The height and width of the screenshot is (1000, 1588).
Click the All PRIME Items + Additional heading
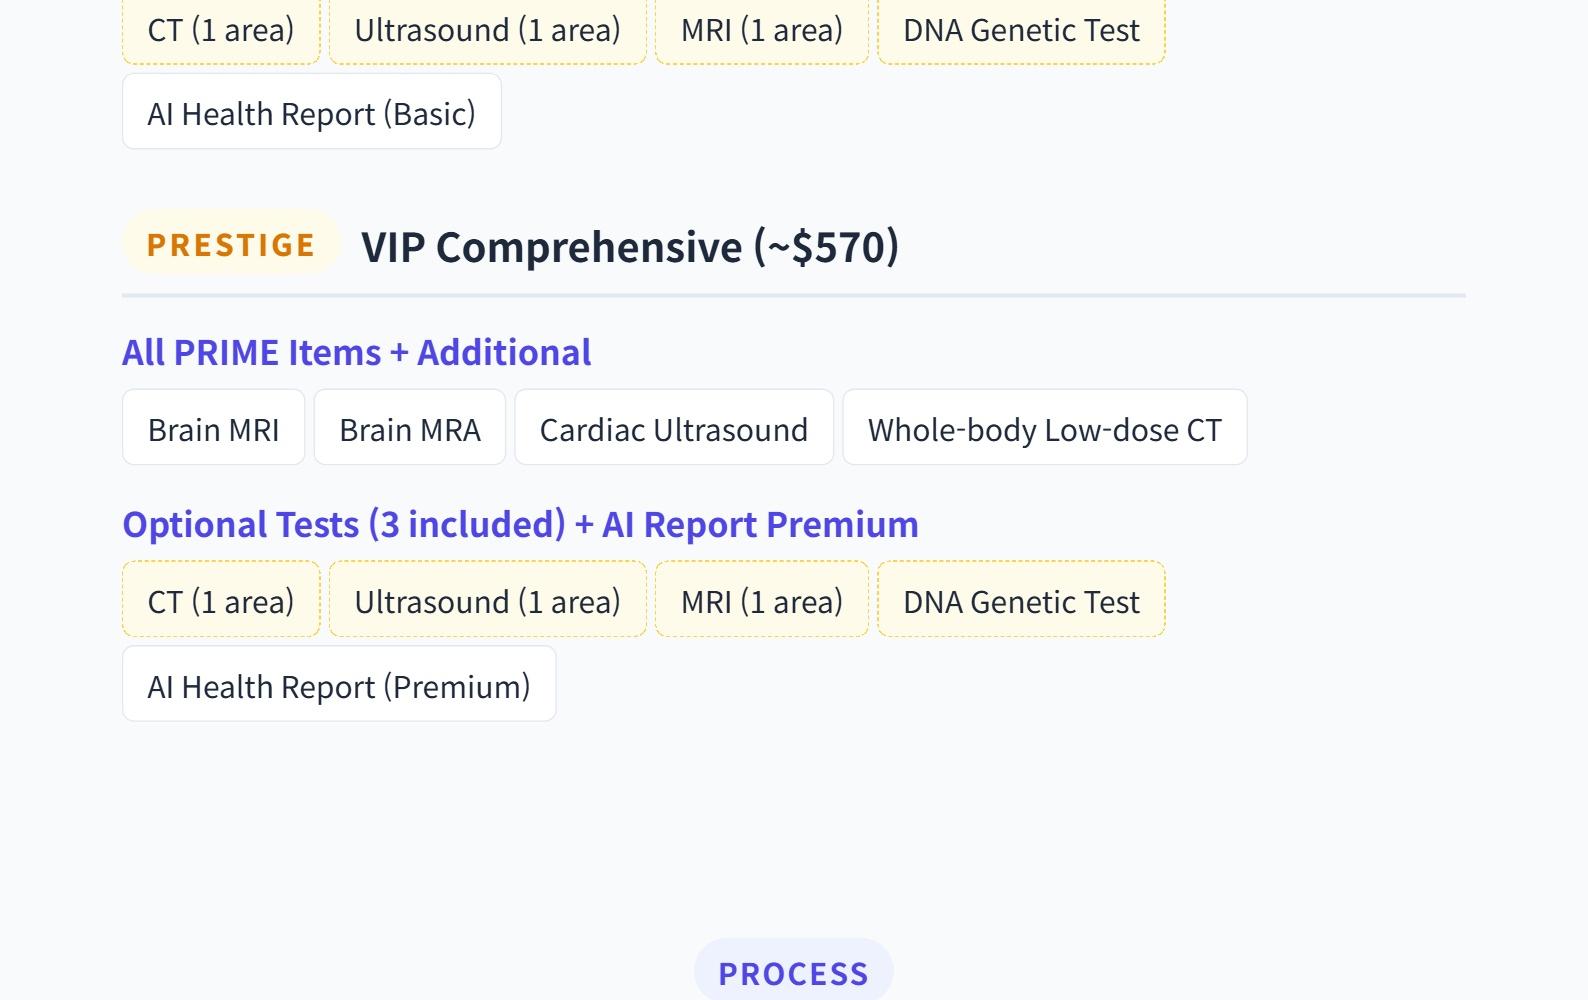coord(356,352)
